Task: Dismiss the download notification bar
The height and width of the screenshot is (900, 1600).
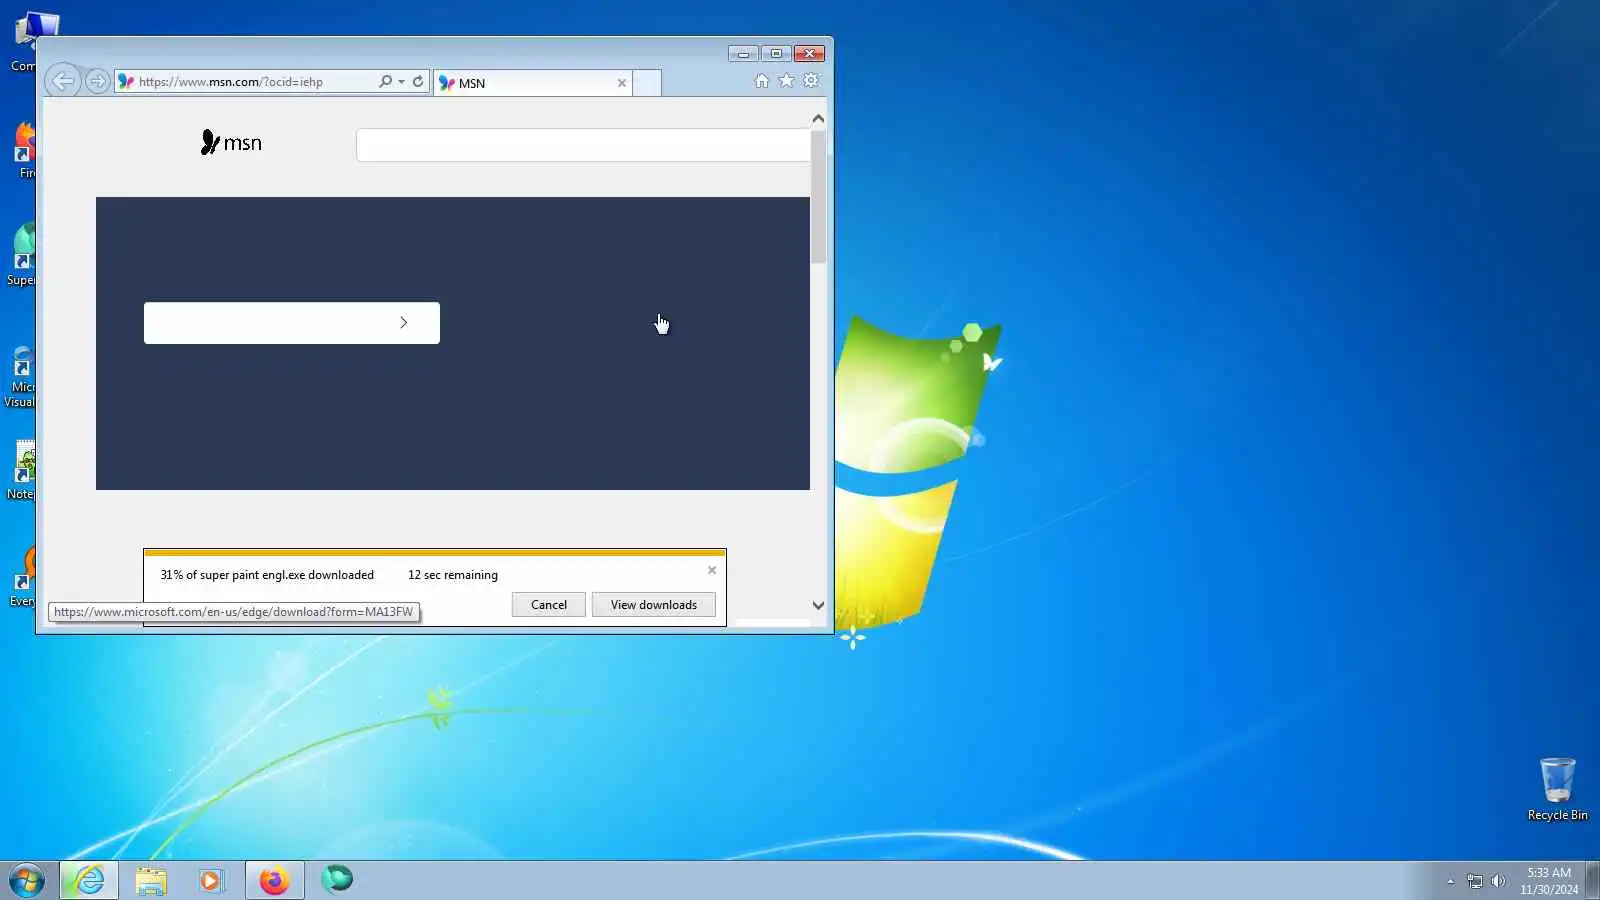Action: pos(712,570)
